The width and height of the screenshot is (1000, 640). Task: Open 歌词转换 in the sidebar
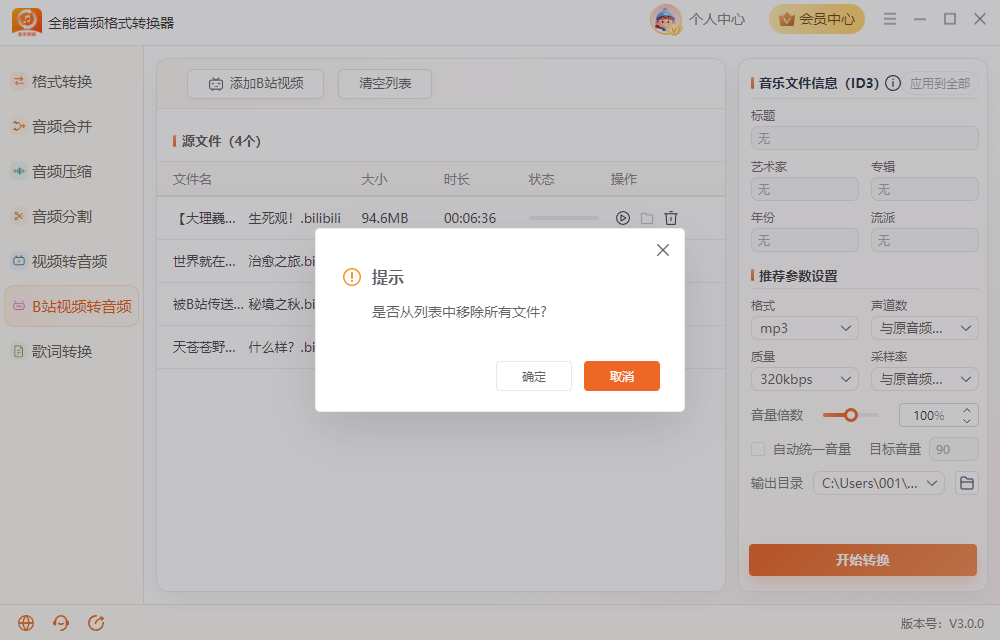click(x=62, y=351)
